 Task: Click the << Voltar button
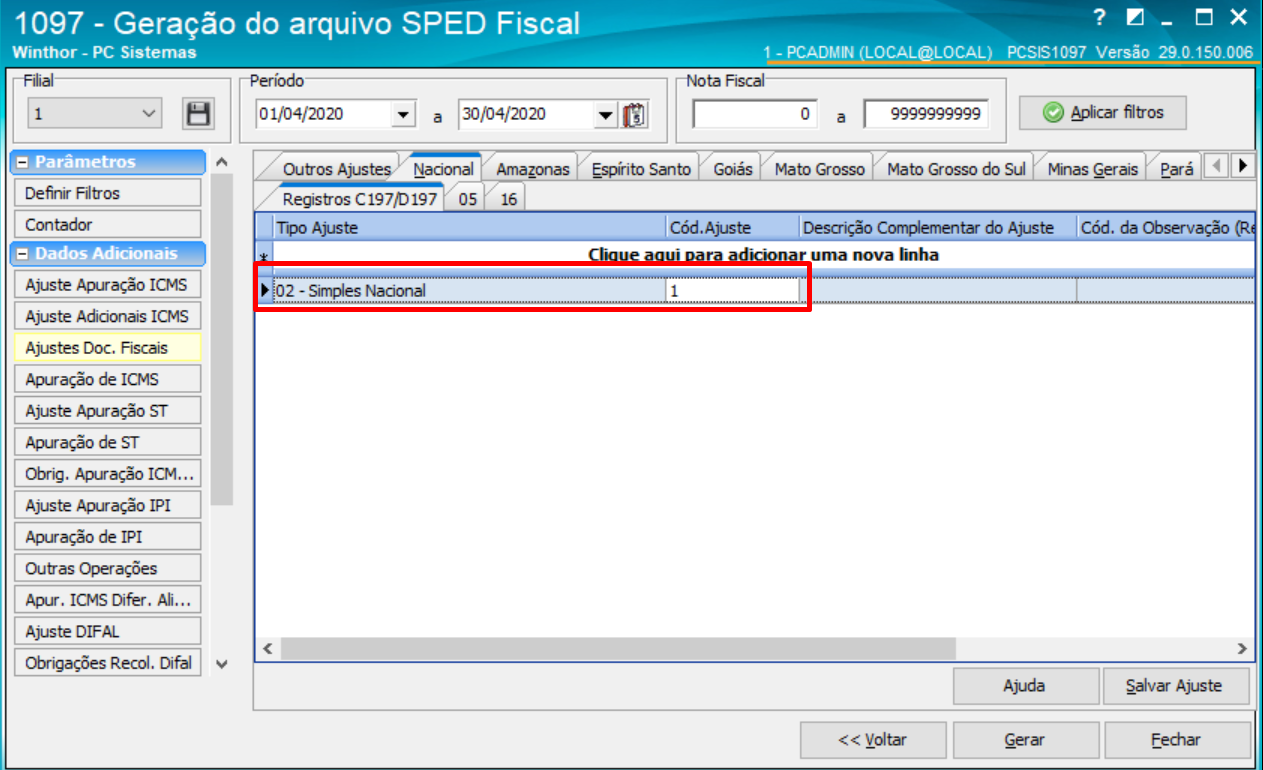click(873, 740)
